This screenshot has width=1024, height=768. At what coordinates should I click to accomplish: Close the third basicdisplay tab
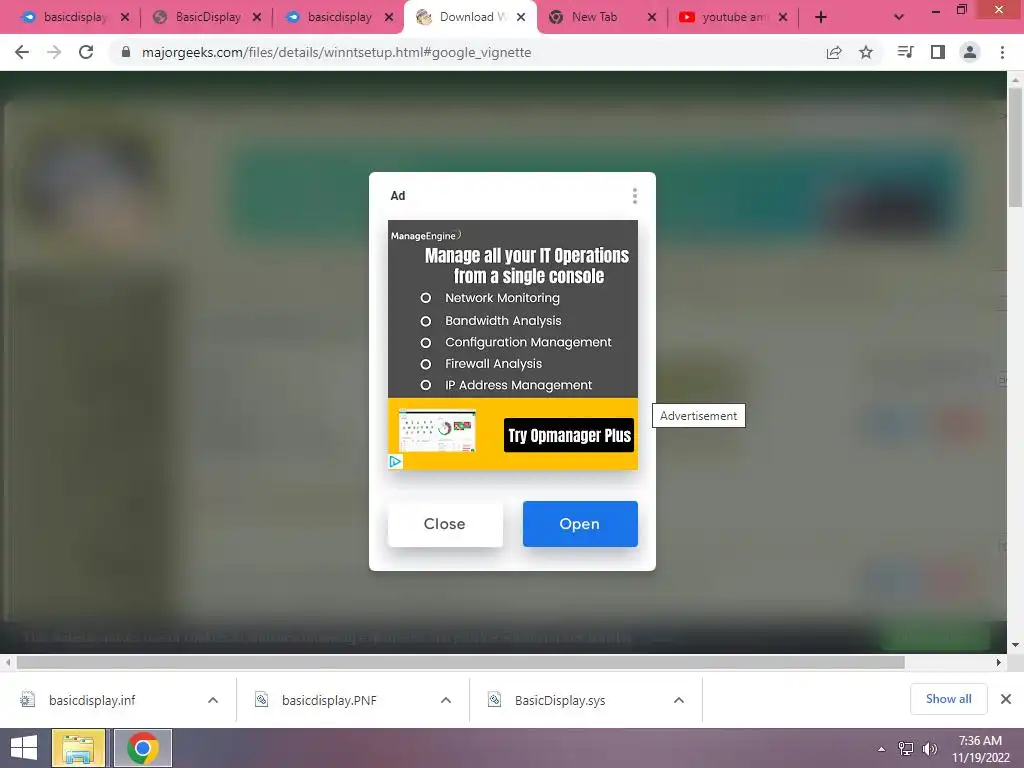pyautogui.click(x=389, y=18)
